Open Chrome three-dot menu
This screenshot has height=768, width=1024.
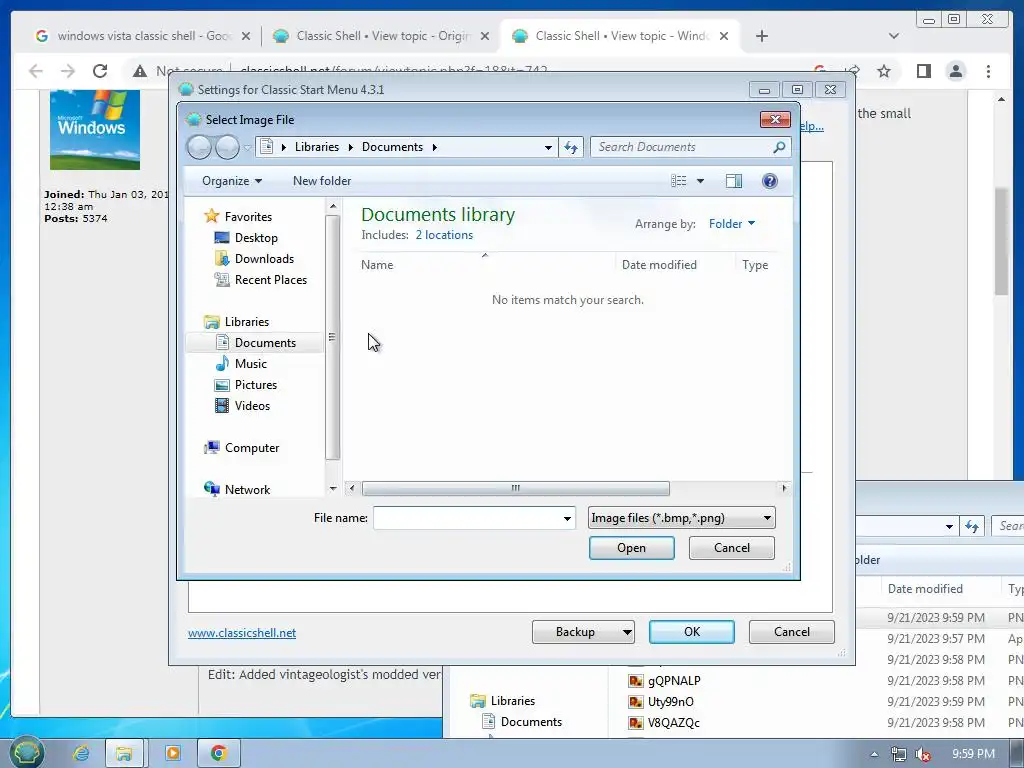tap(988, 71)
